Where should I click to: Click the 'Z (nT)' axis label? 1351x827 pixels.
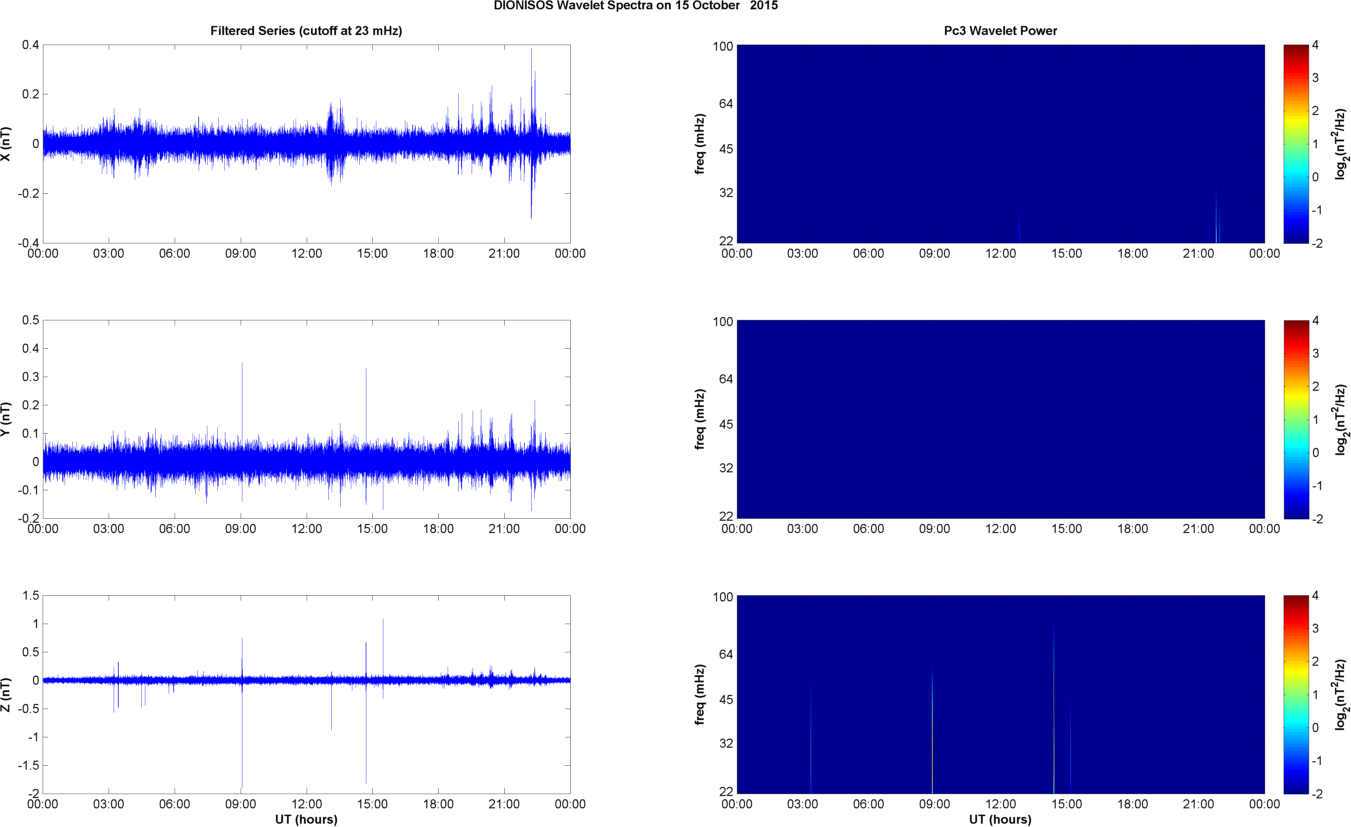tap(7, 693)
